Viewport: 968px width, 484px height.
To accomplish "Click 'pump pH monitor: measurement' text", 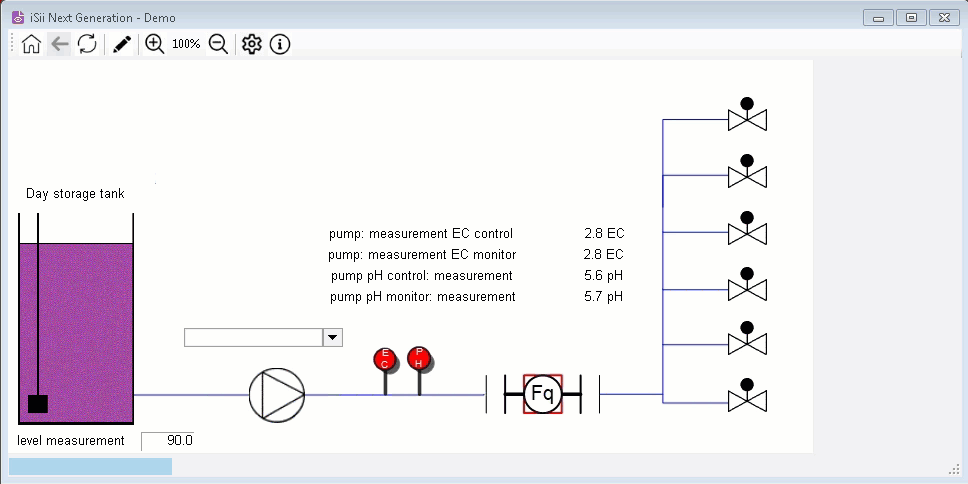I will pyautogui.click(x=423, y=296).
